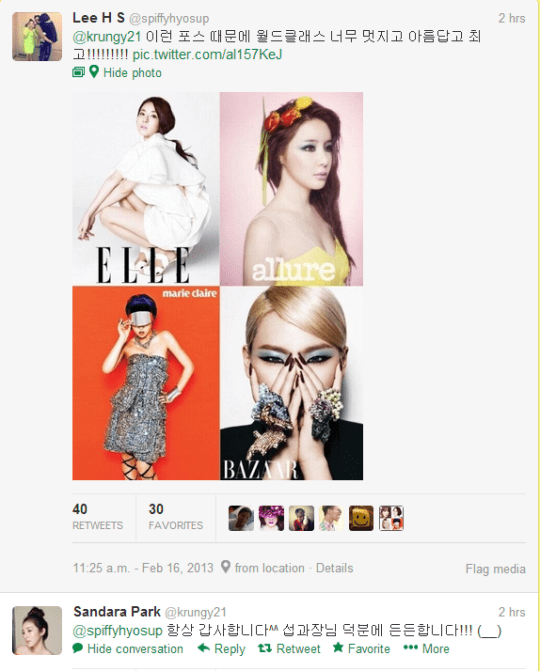Open Sandara Park profile avatar

37,630
